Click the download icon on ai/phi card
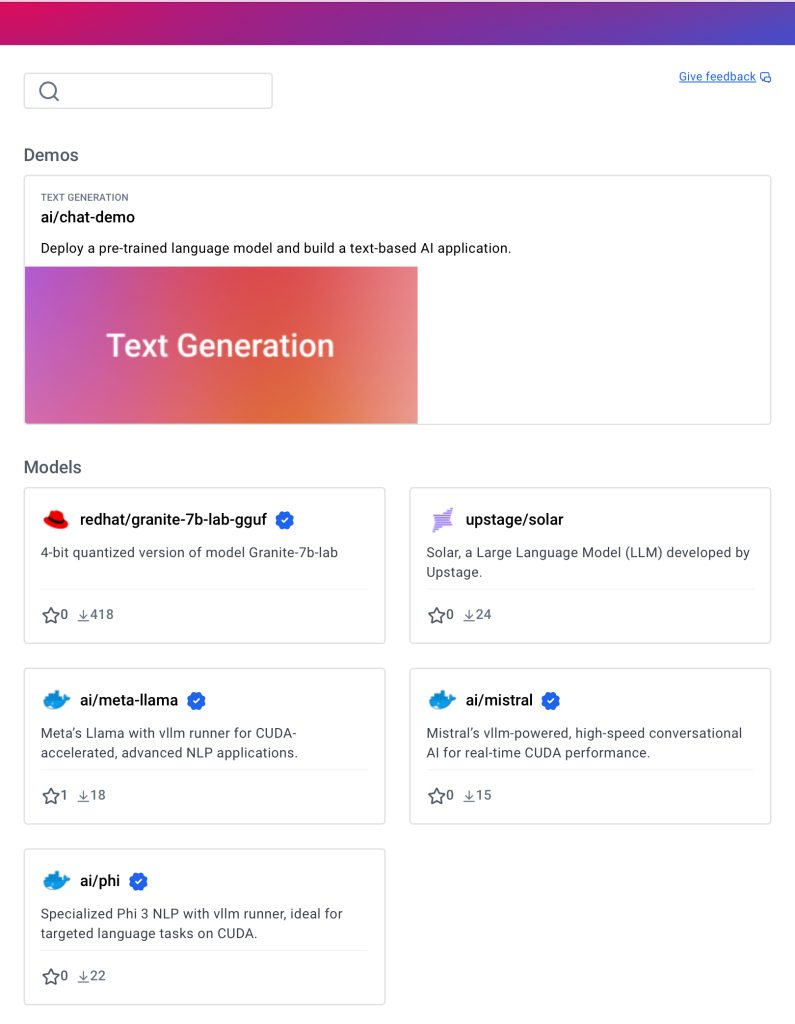The width and height of the screenshot is (795, 1024). 83,976
